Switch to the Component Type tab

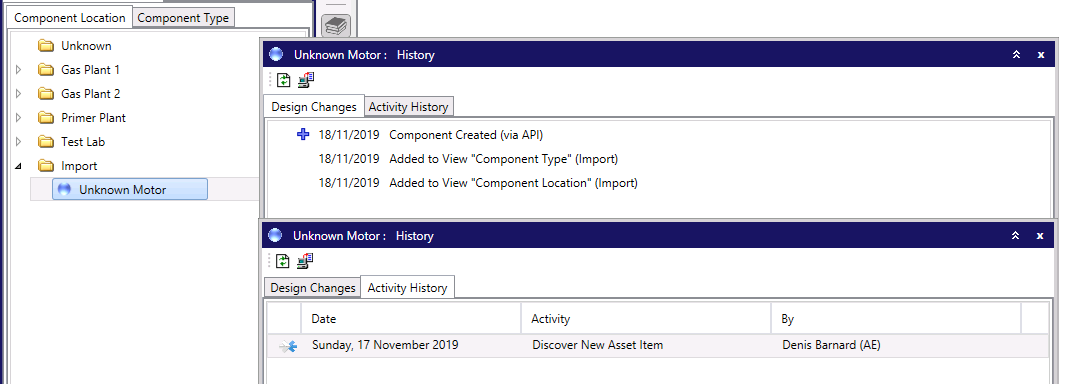pyautogui.click(x=183, y=18)
